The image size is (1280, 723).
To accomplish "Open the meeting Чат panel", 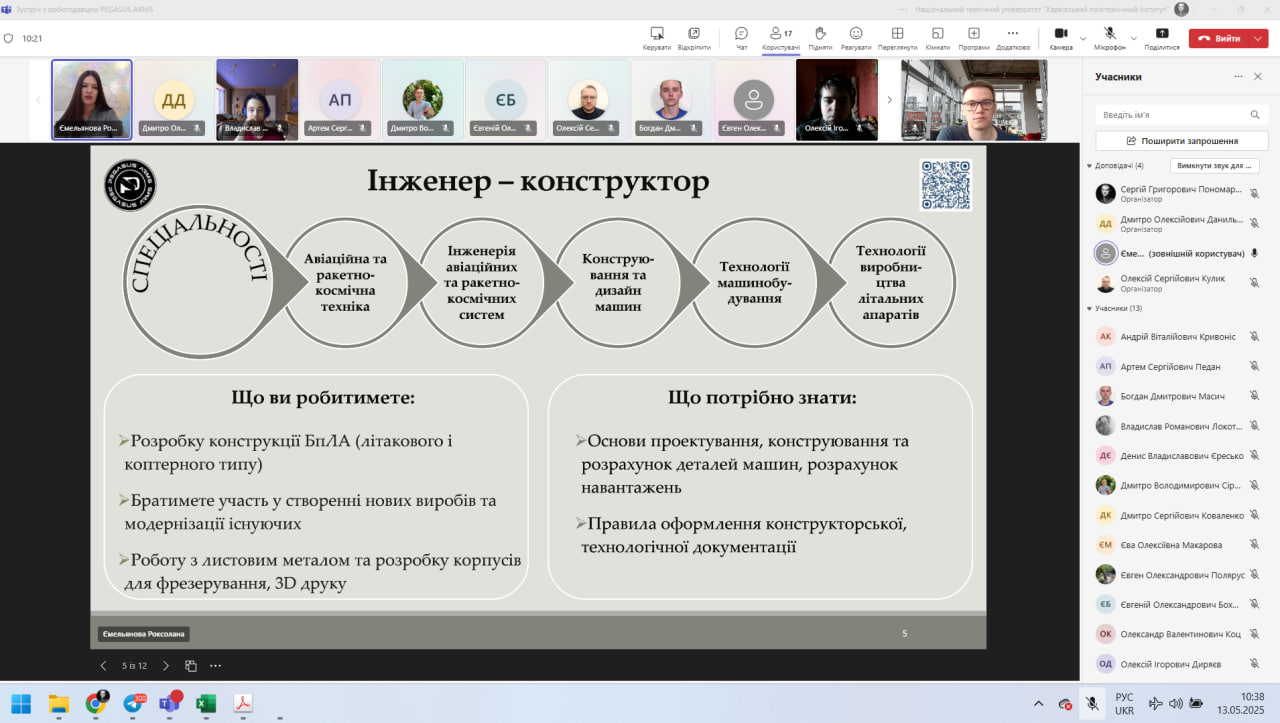I will click(741, 38).
